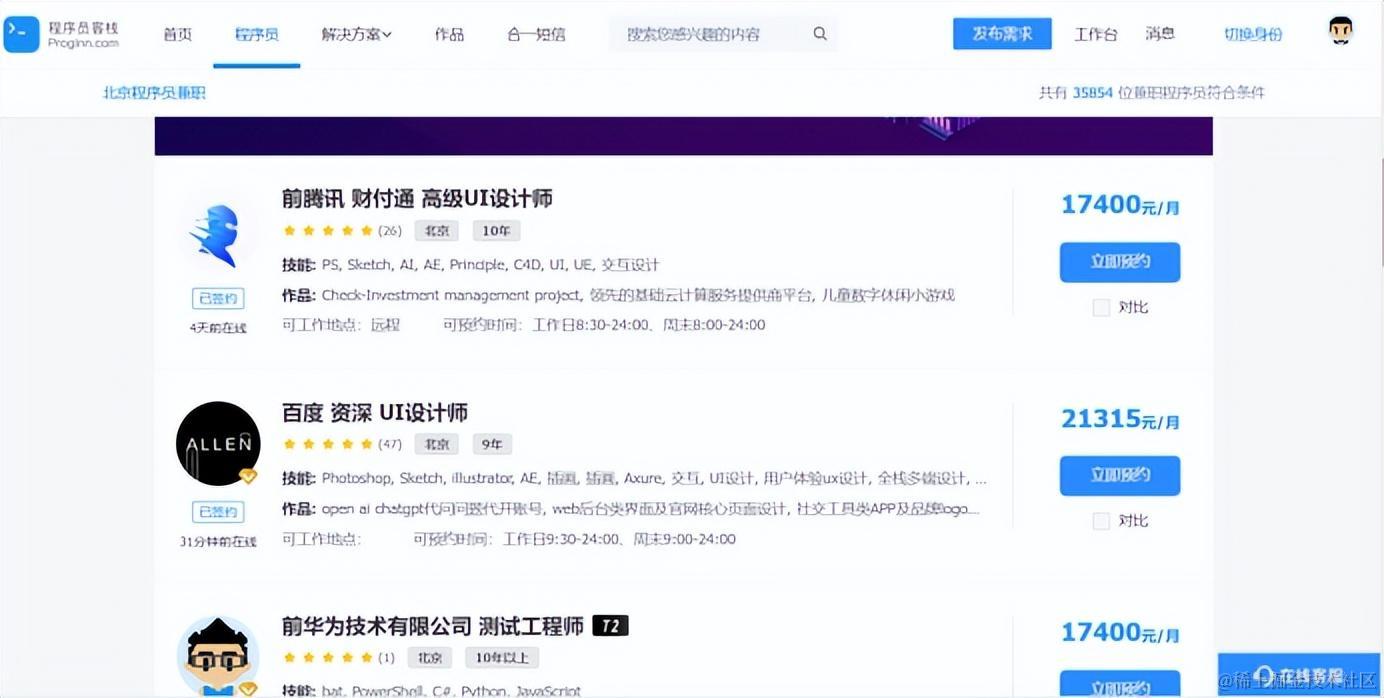Open the user avatar menu
This screenshot has width=1384, height=698.
coord(1340,31)
